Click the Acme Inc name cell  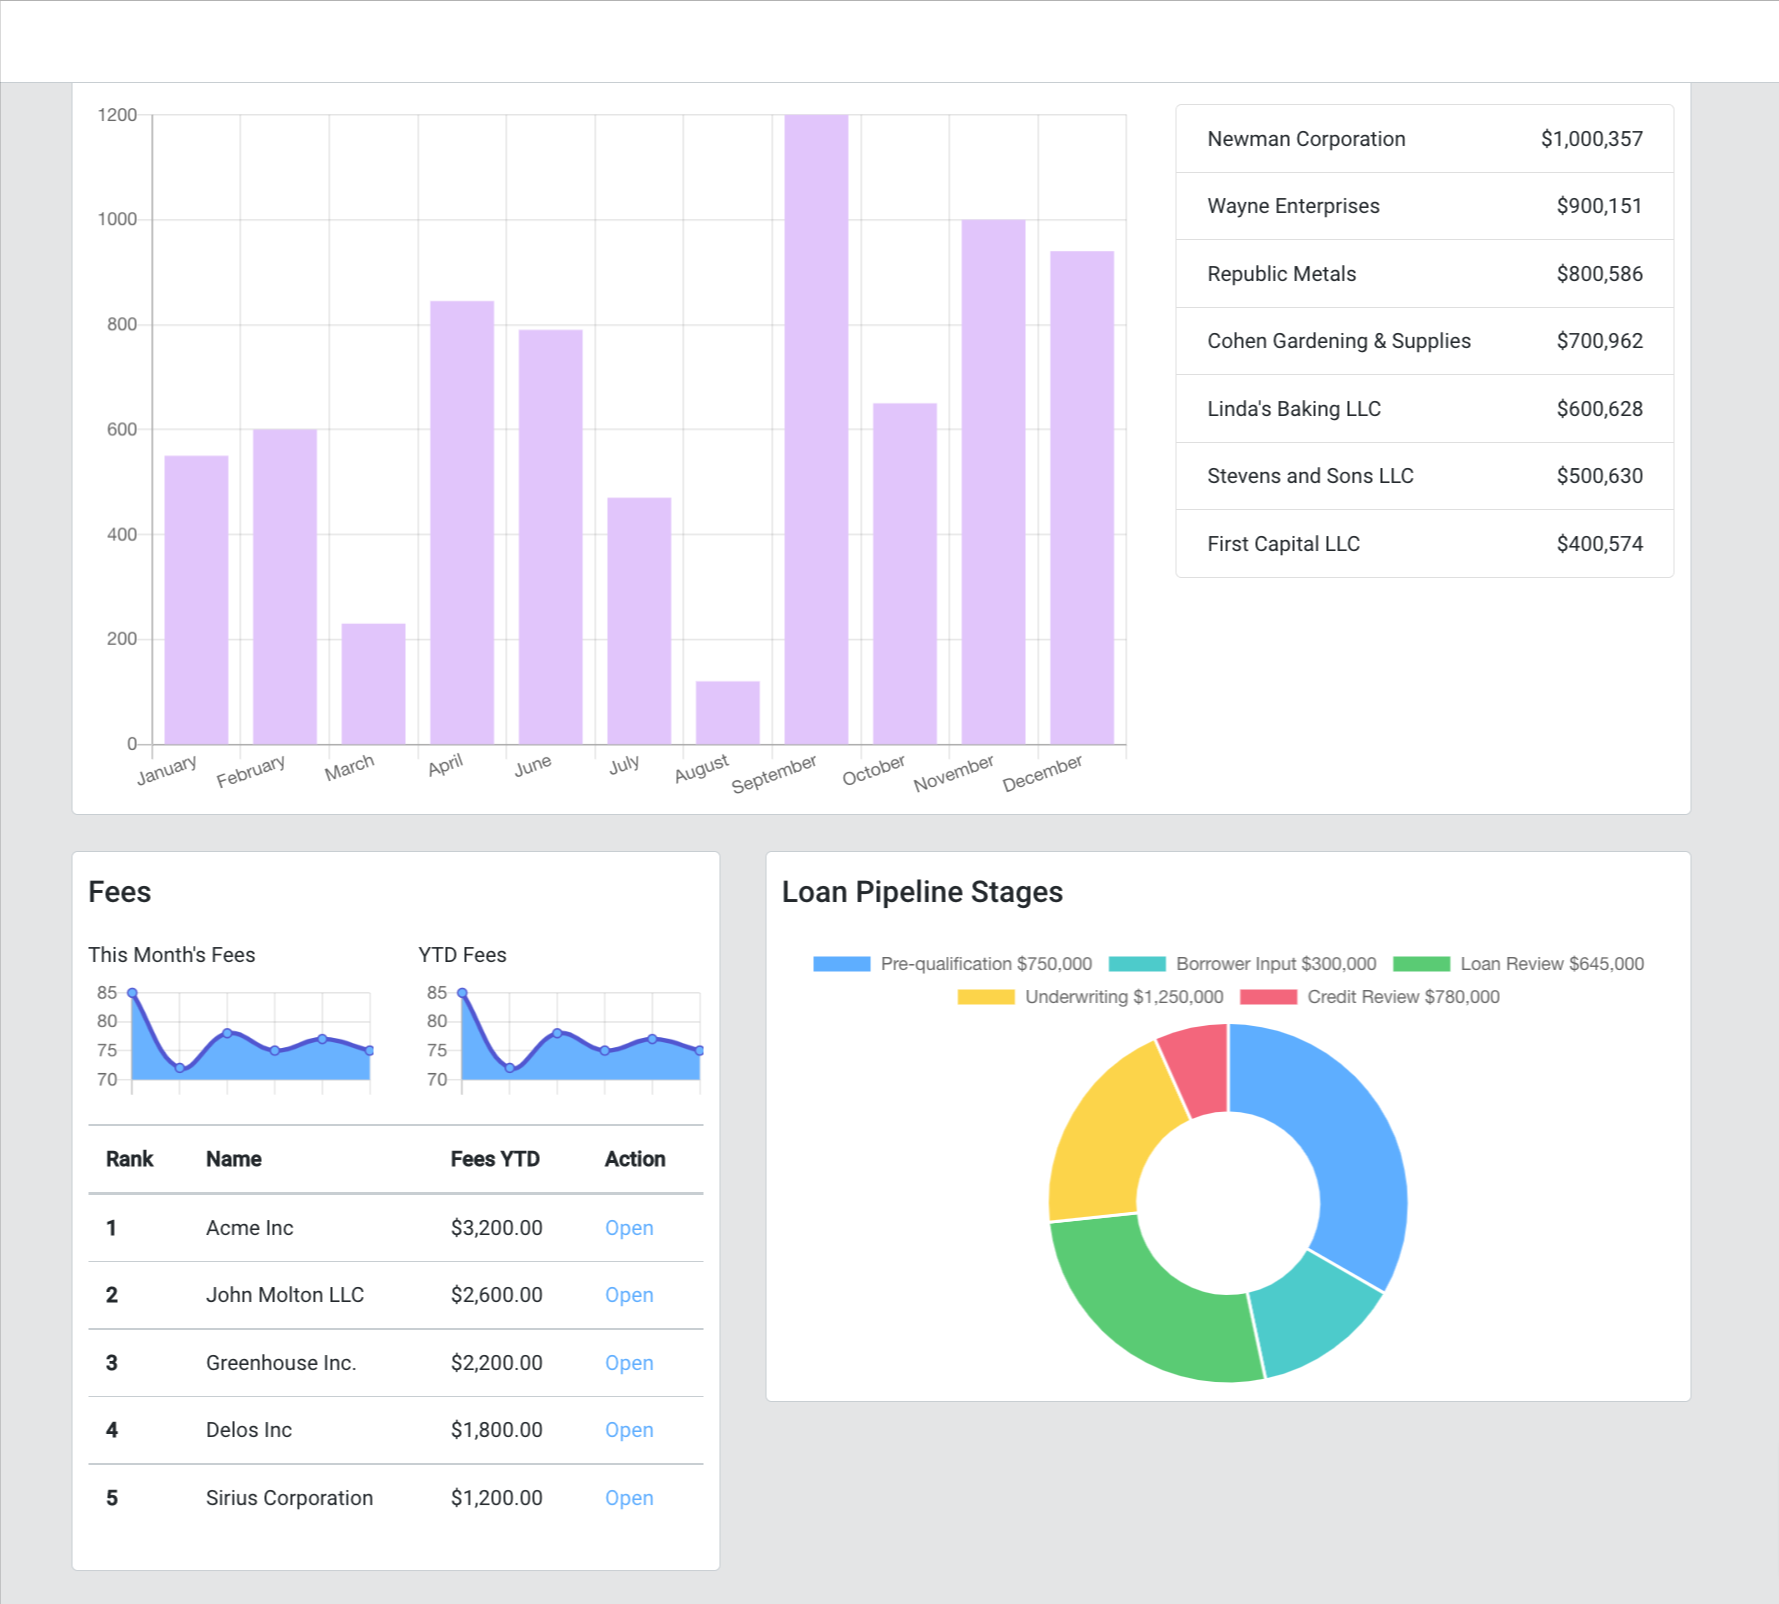pyautogui.click(x=250, y=1228)
